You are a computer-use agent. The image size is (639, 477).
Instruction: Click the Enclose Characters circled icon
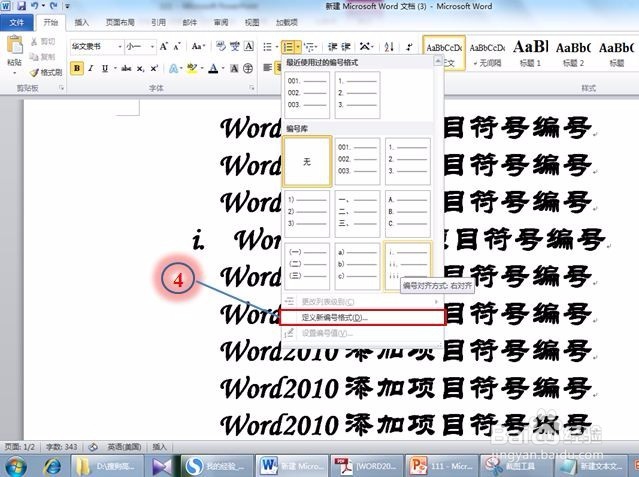tap(248, 68)
